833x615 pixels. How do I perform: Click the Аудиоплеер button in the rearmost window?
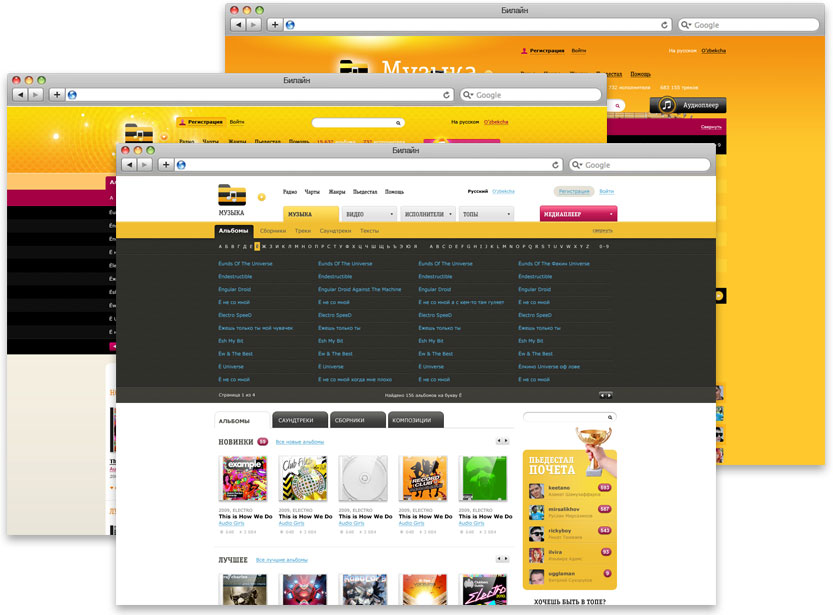click(688, 105)
